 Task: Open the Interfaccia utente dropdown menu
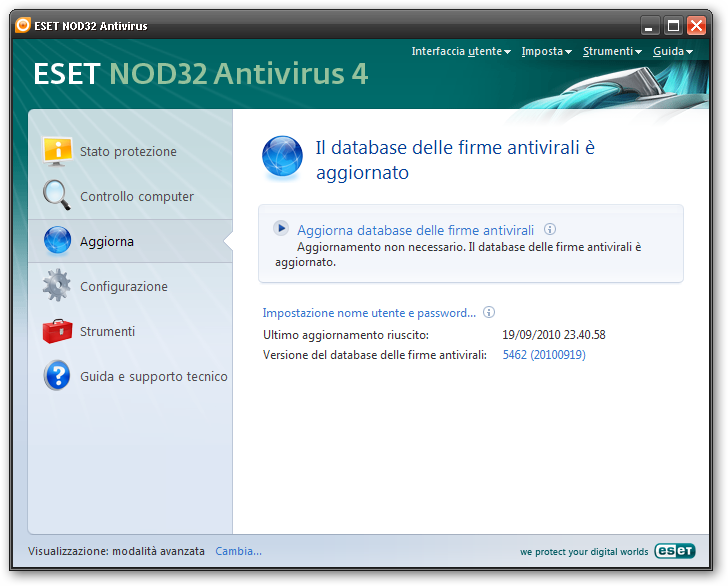click(x=461, y=51)
